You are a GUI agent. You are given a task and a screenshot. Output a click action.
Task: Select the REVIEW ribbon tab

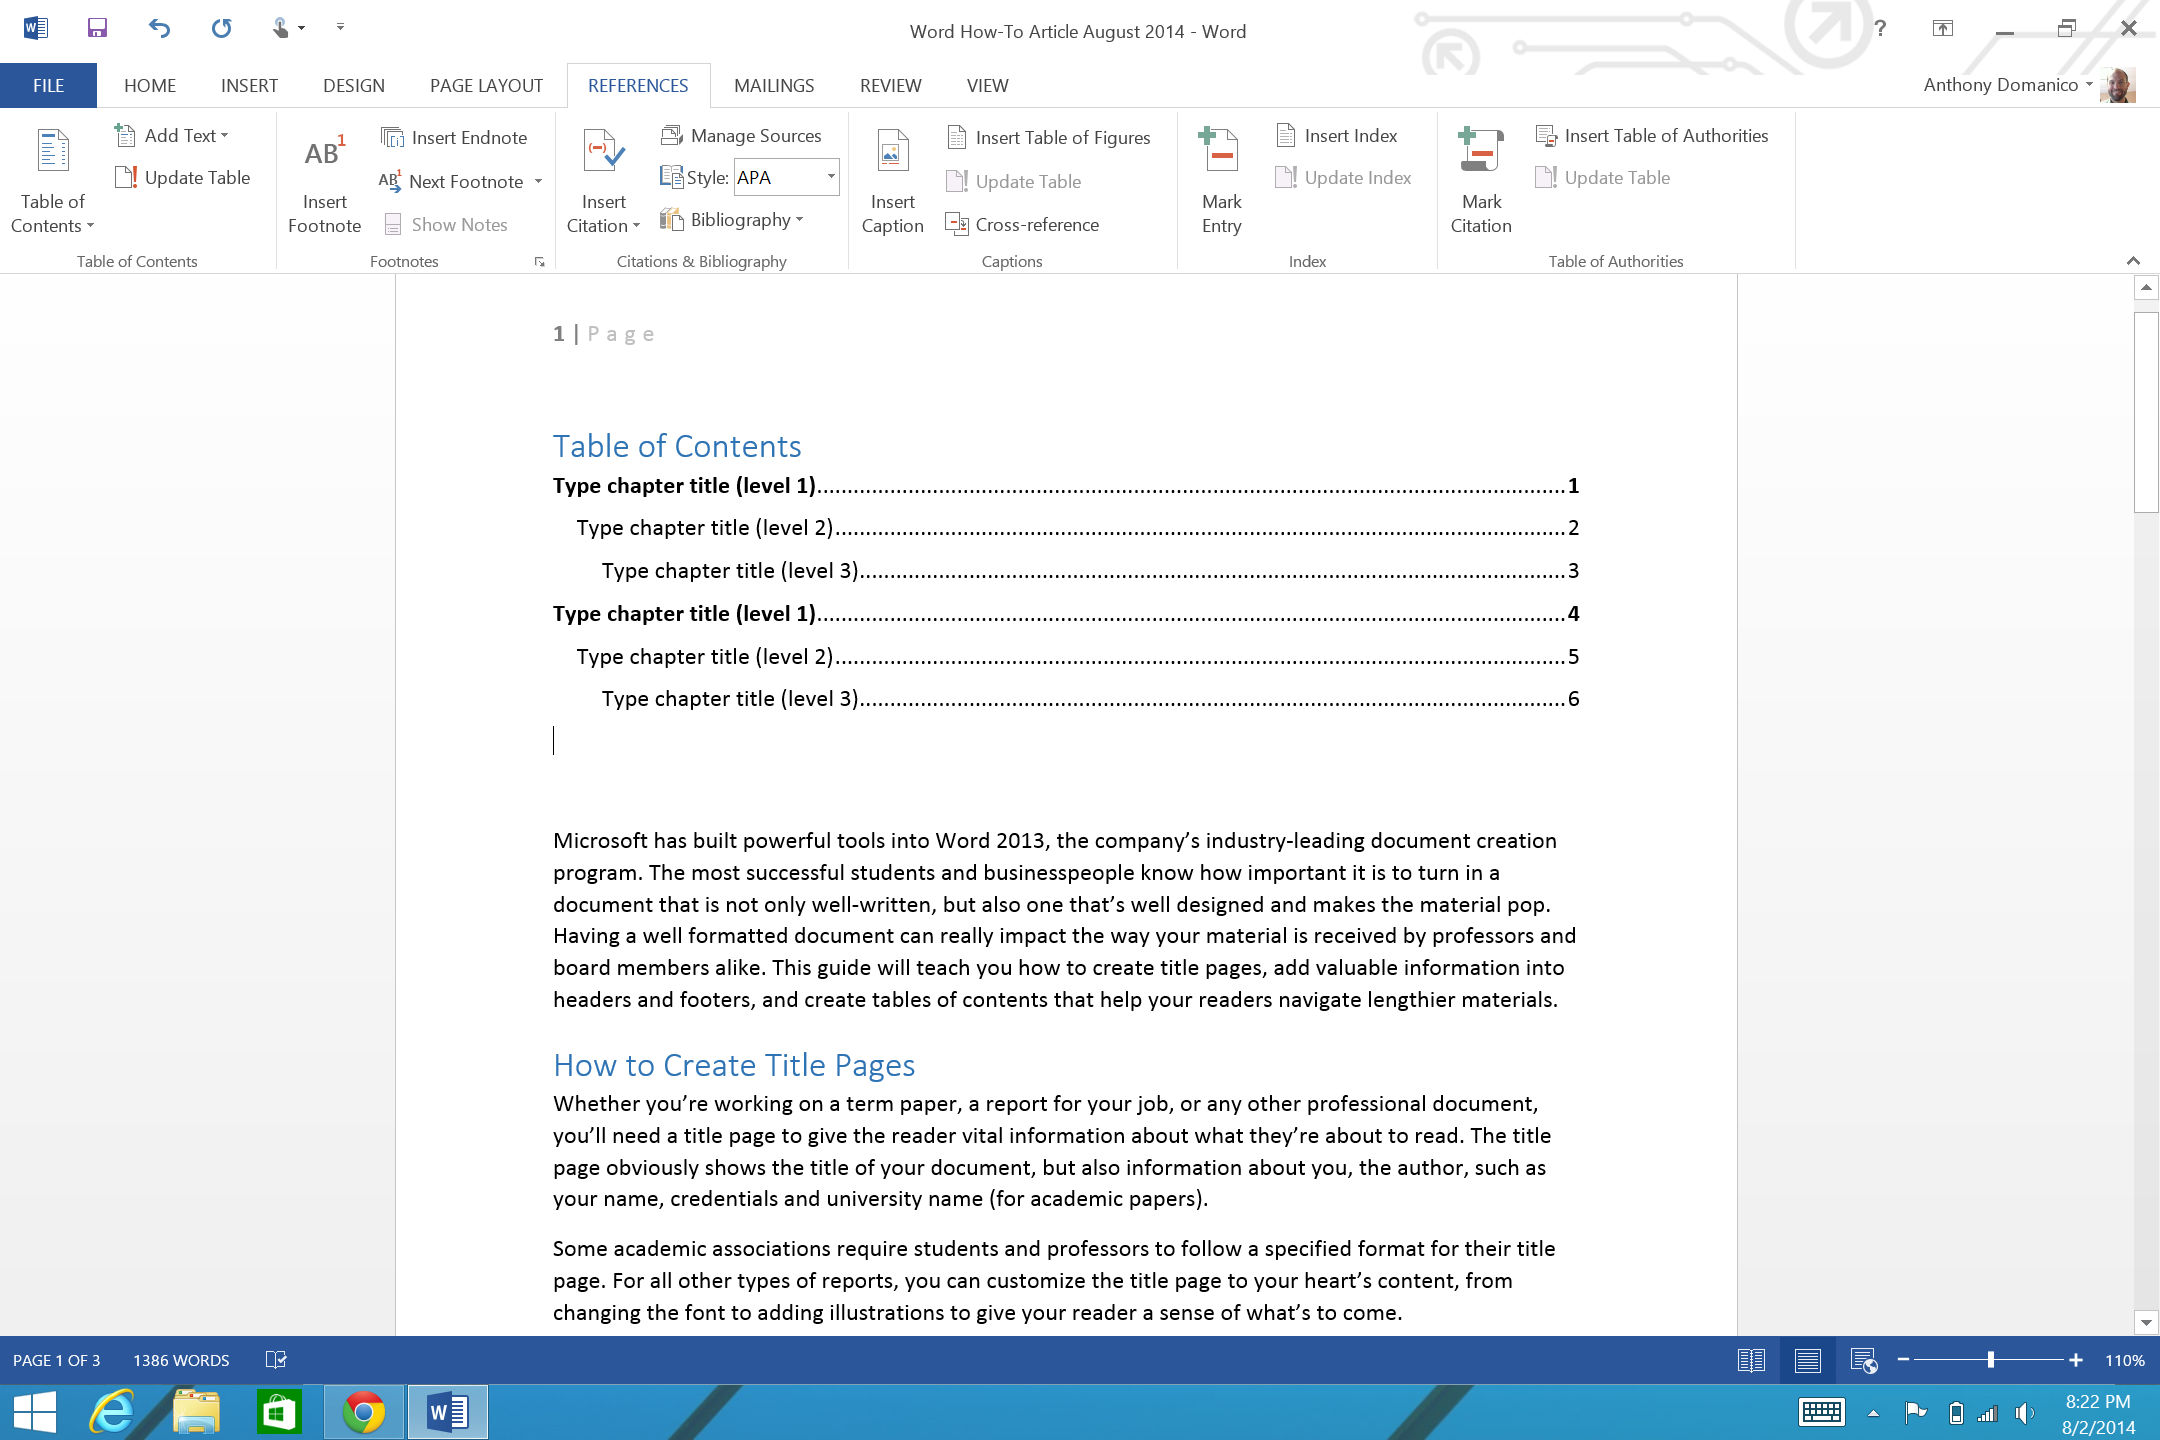tap(890, 85)
